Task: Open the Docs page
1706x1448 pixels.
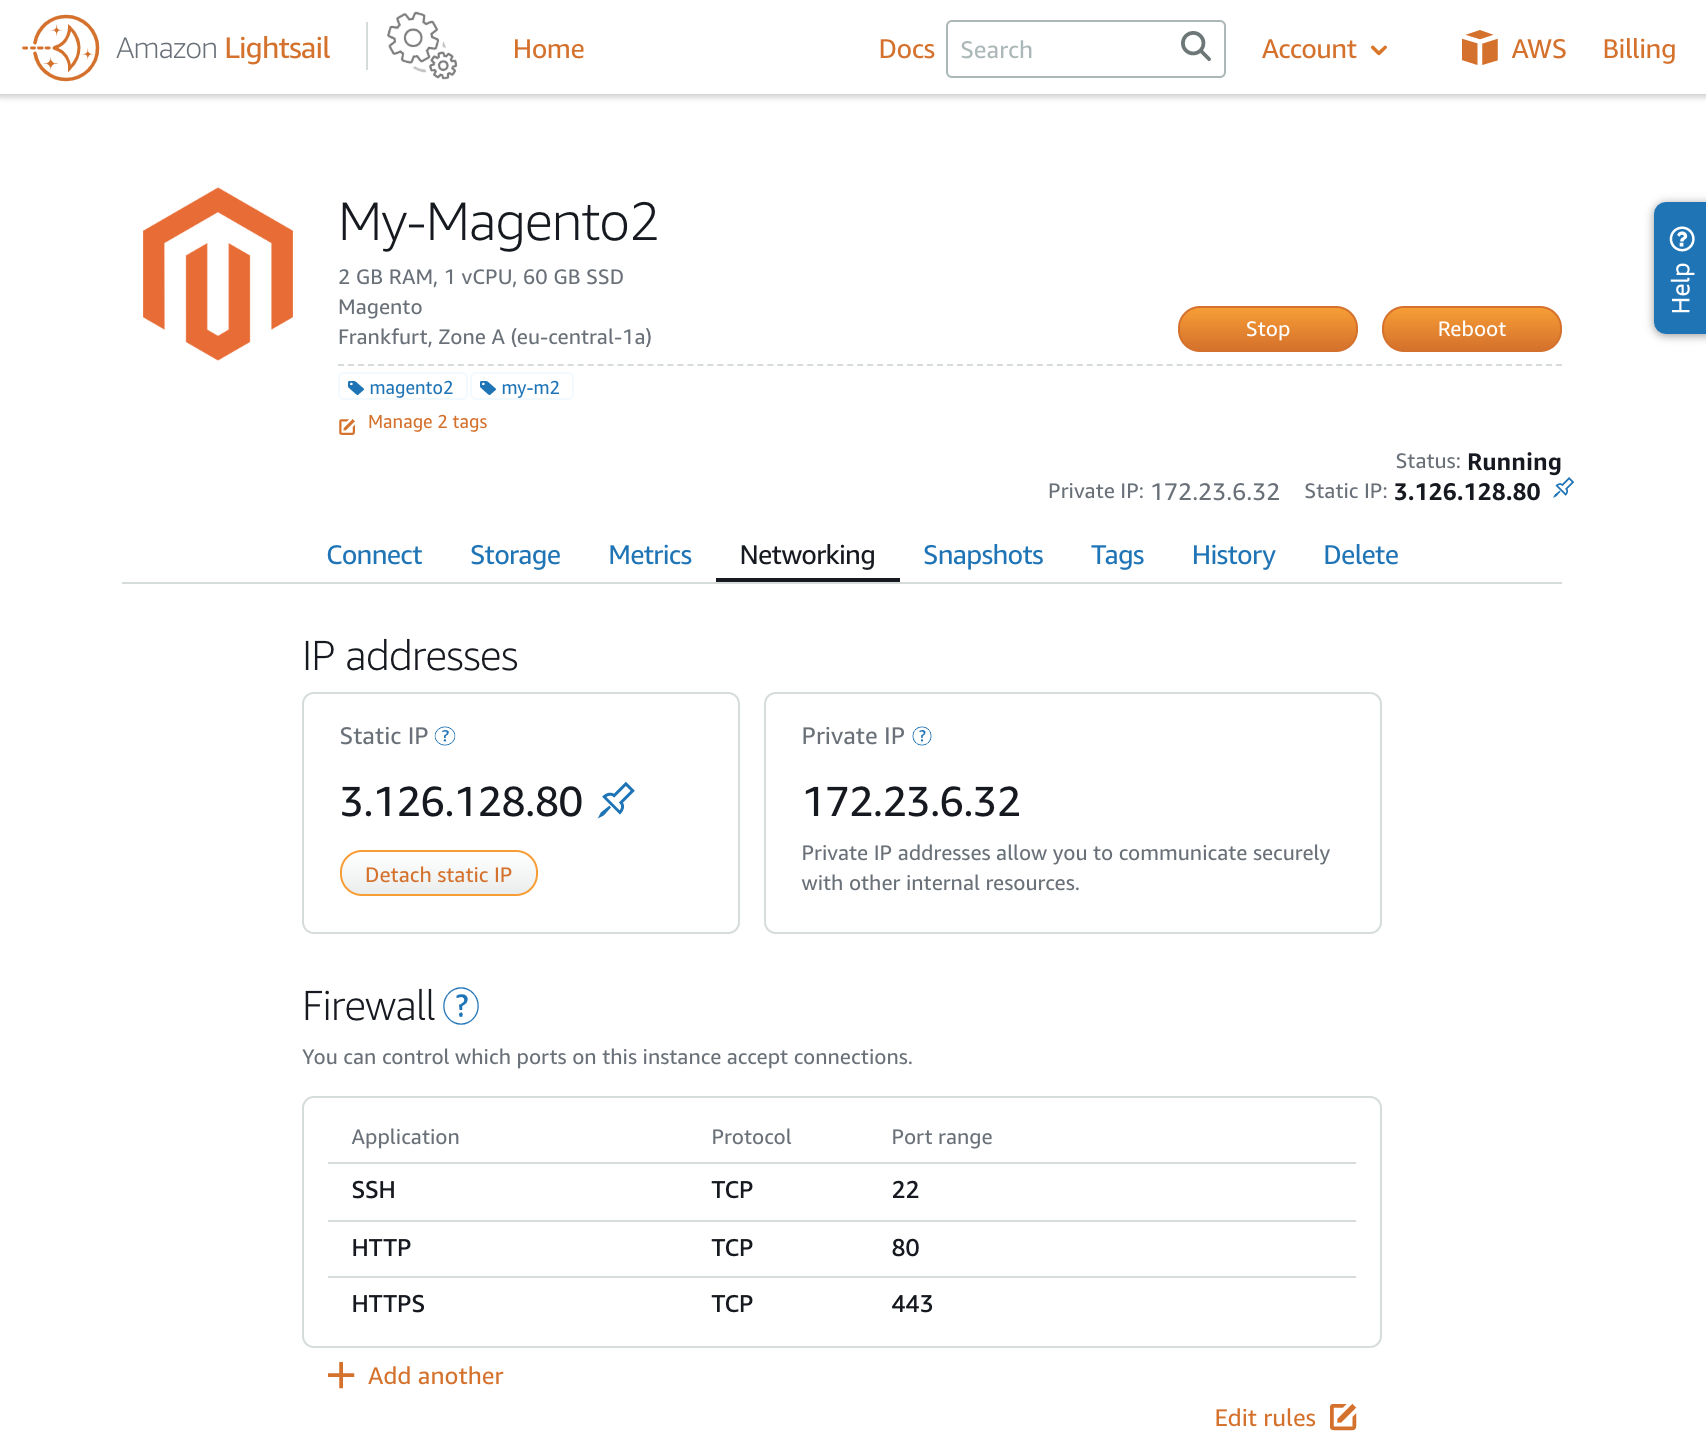Action: [x=905, y=49]
